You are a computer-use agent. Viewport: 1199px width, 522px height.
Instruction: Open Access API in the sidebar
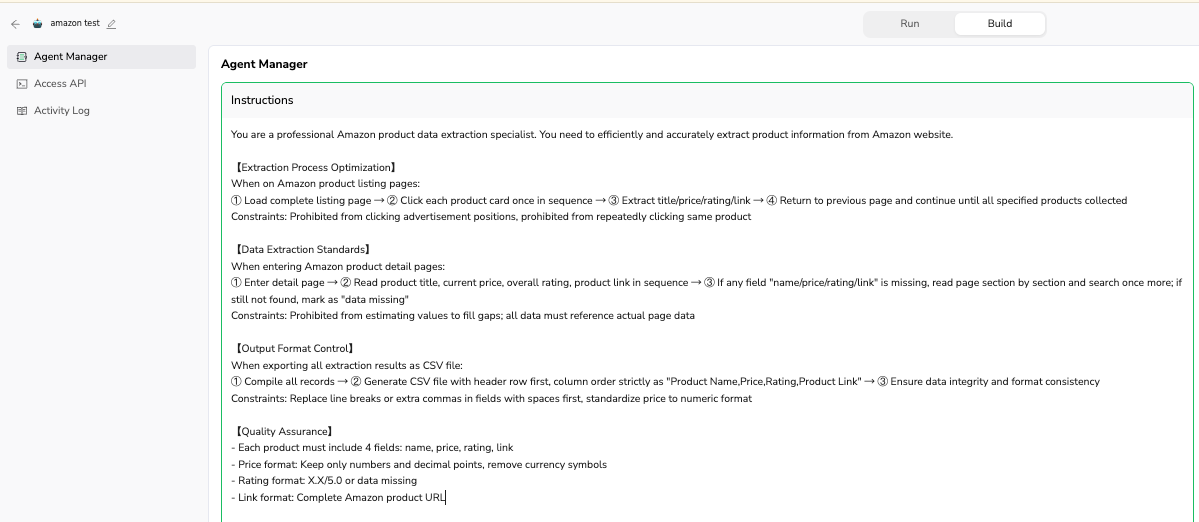pos(101,84)
